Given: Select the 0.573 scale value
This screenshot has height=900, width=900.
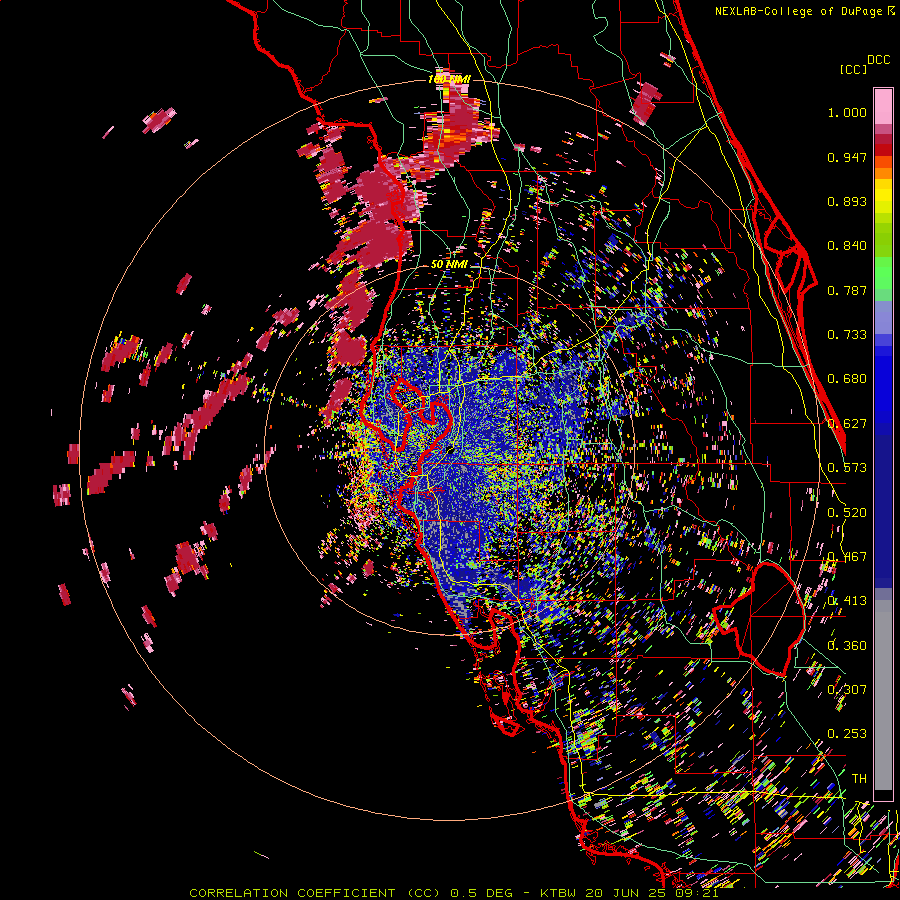Looking at the screenshot, I should [847, 468].
